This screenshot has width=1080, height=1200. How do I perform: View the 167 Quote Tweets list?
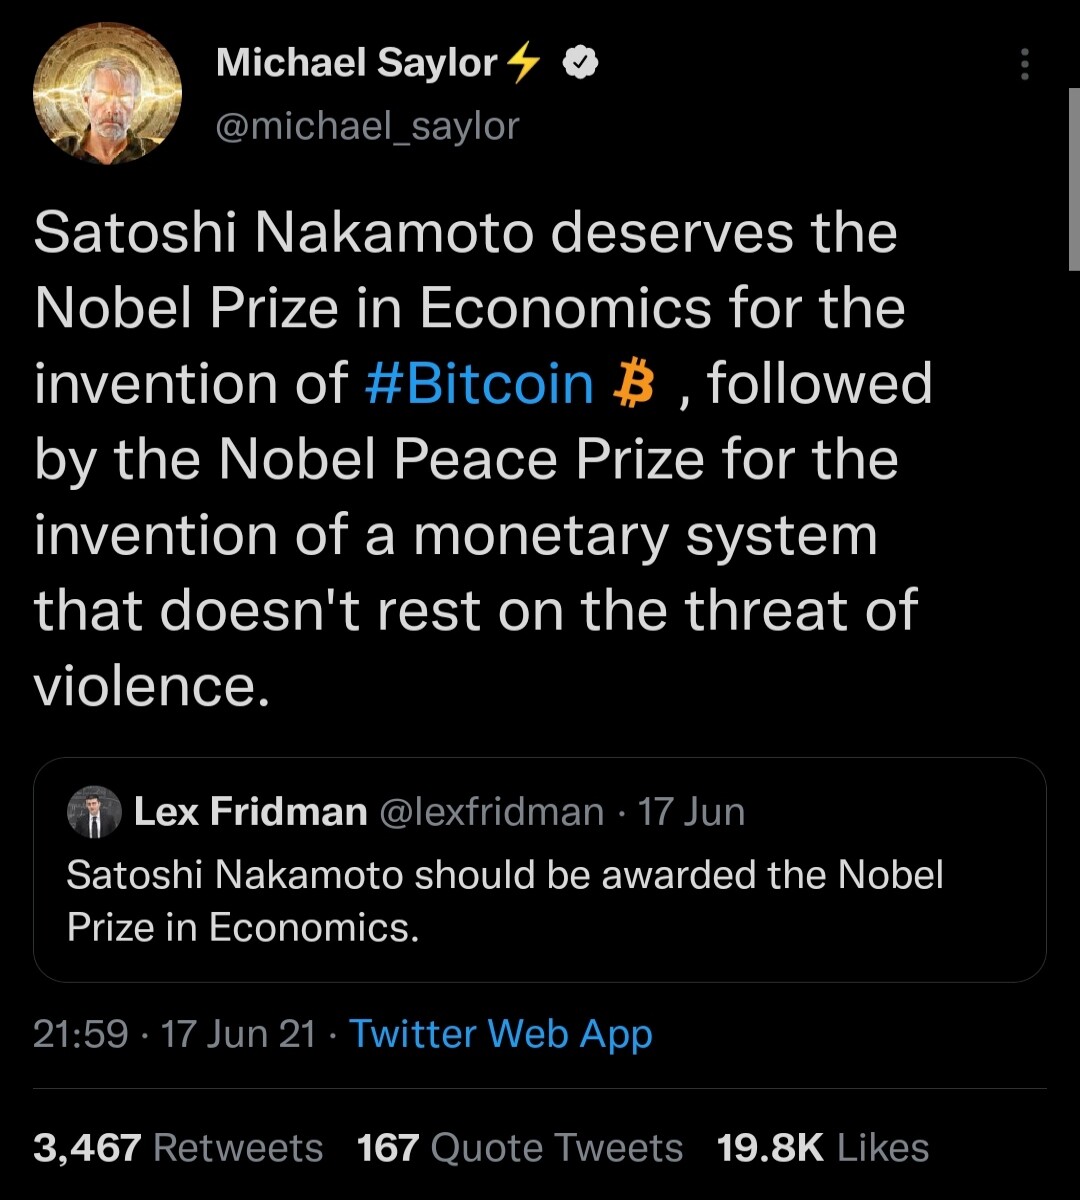(x=520, y=1148)
